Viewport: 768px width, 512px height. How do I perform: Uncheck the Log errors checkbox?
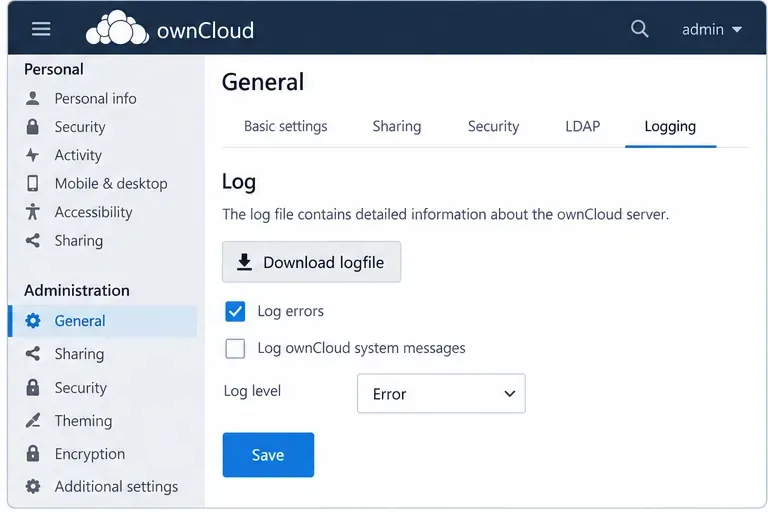(235, 311)
